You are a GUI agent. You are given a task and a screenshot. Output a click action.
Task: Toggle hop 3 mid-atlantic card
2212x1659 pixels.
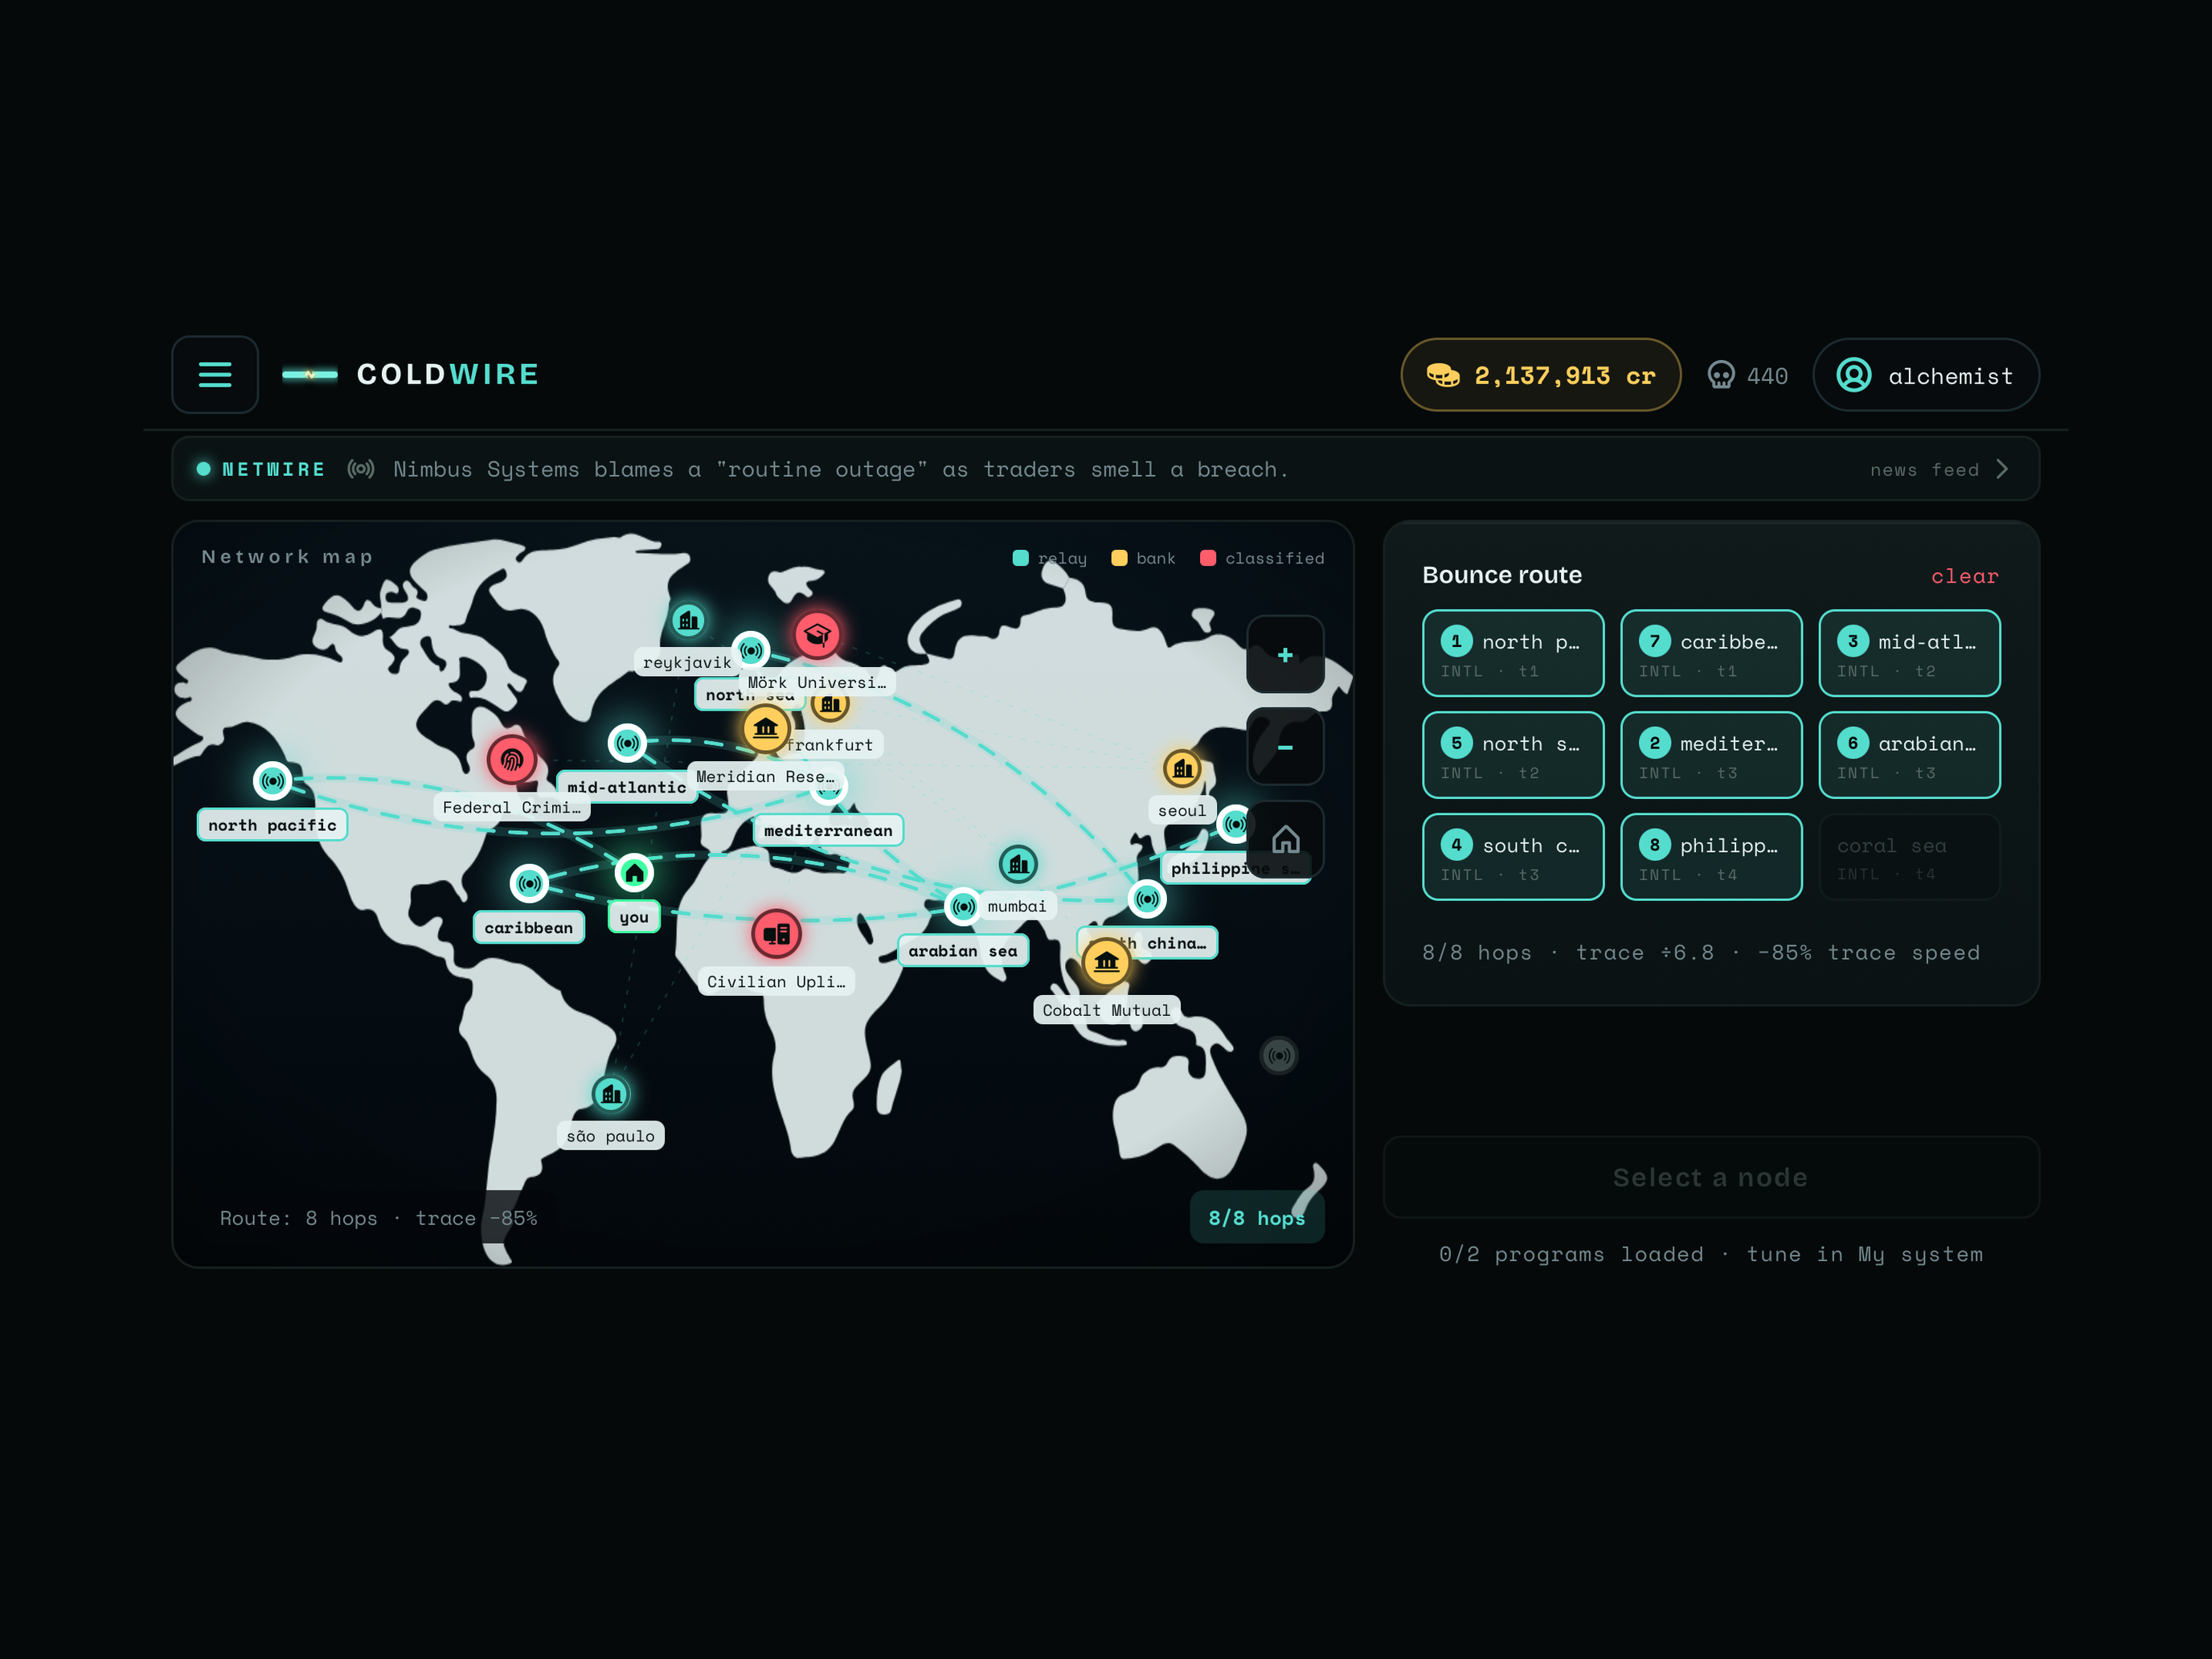click(1909, 653)
